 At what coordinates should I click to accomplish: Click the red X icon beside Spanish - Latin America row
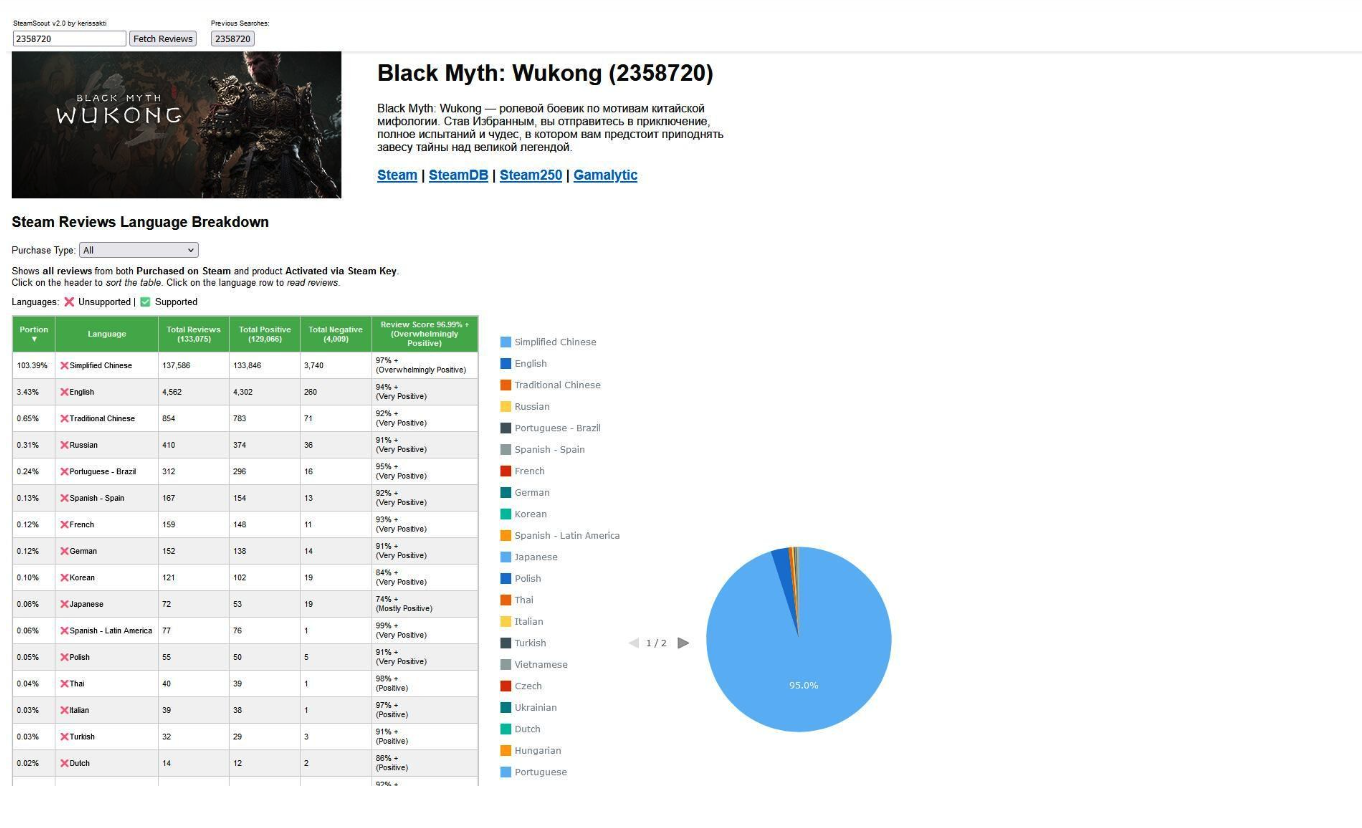click(x=64, y=631)
